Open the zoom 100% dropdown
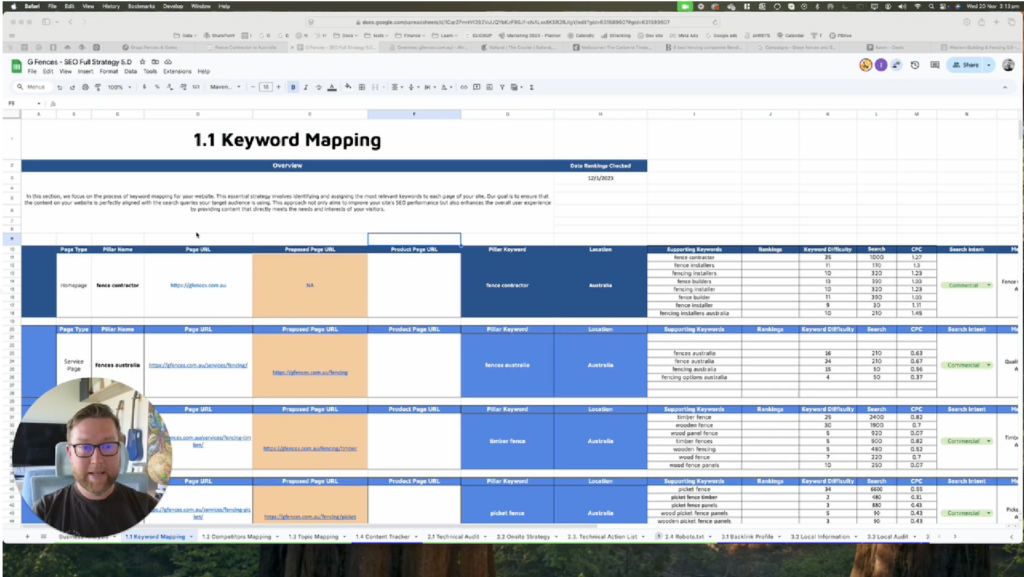 click(x=118, y=87)
